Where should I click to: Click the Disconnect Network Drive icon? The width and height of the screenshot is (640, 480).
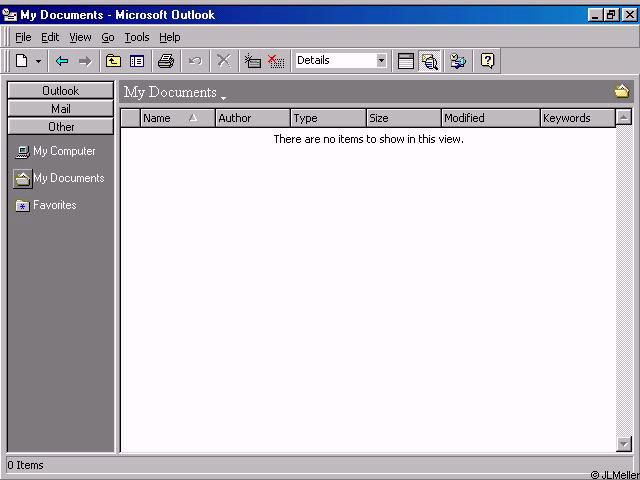[x=276, y=61]
